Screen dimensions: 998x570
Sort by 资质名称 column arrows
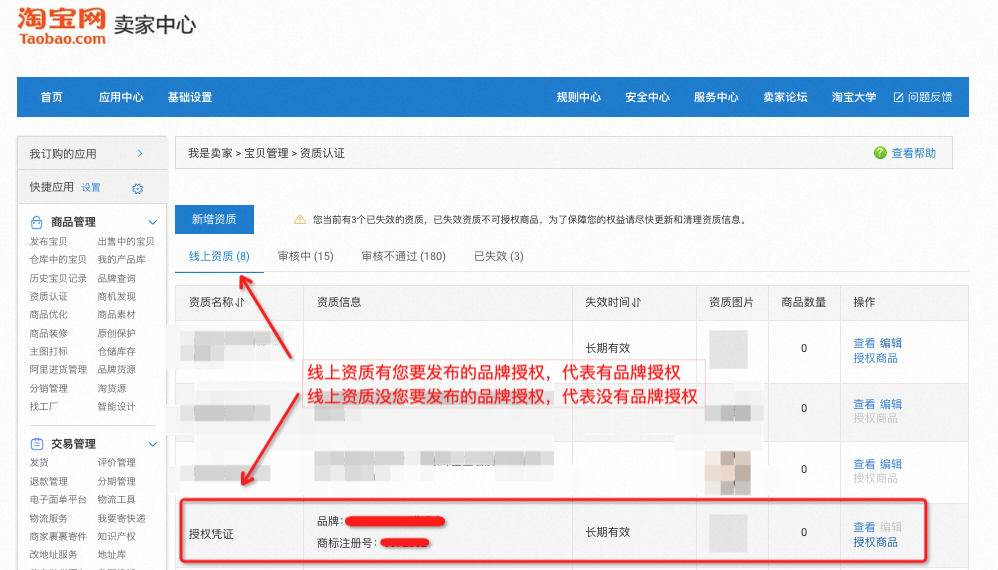point(240,302)
